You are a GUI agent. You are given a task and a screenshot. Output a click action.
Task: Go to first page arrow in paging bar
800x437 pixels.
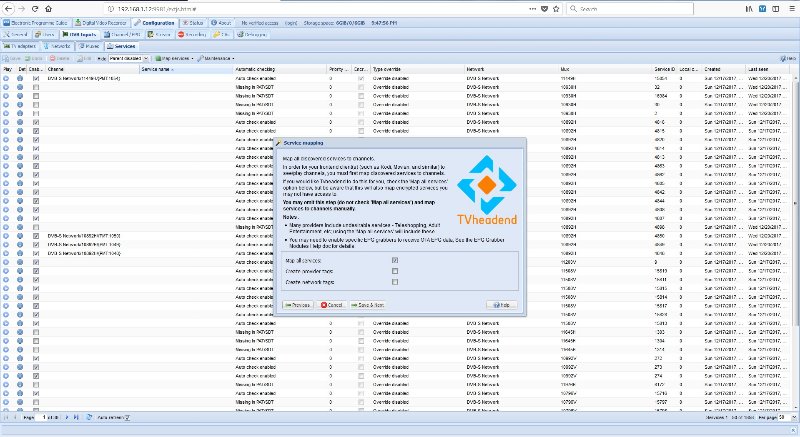click(x=6, y=417)
